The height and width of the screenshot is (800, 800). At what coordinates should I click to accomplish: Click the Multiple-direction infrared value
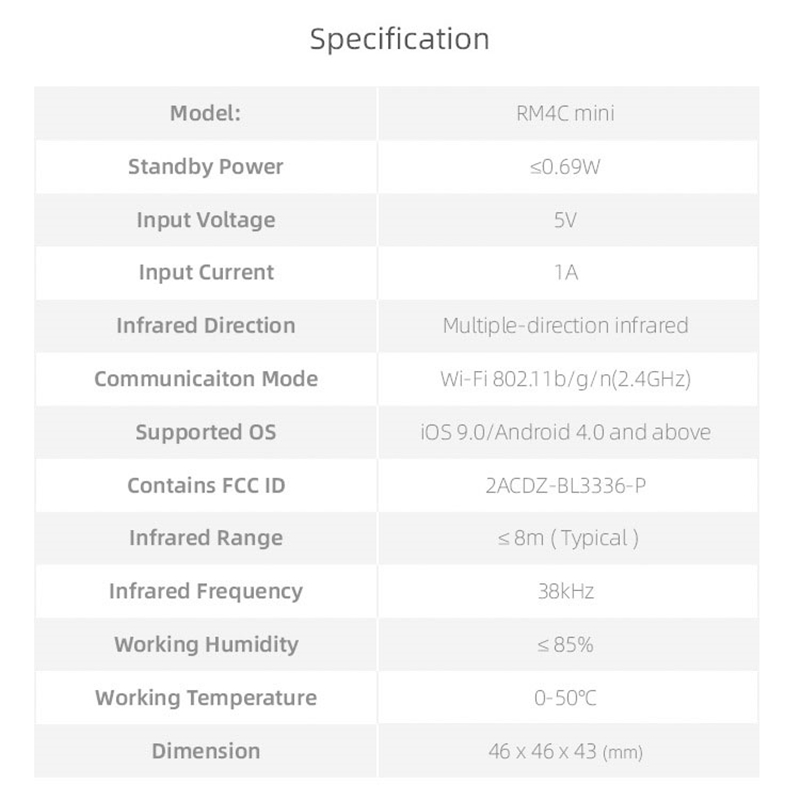565,326
